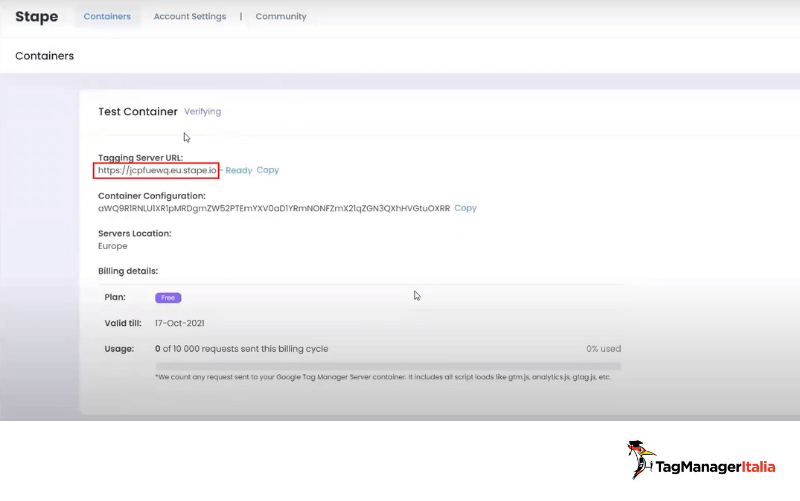Select the tagging server URL text

pyautogui.click(x=157, y=170)
